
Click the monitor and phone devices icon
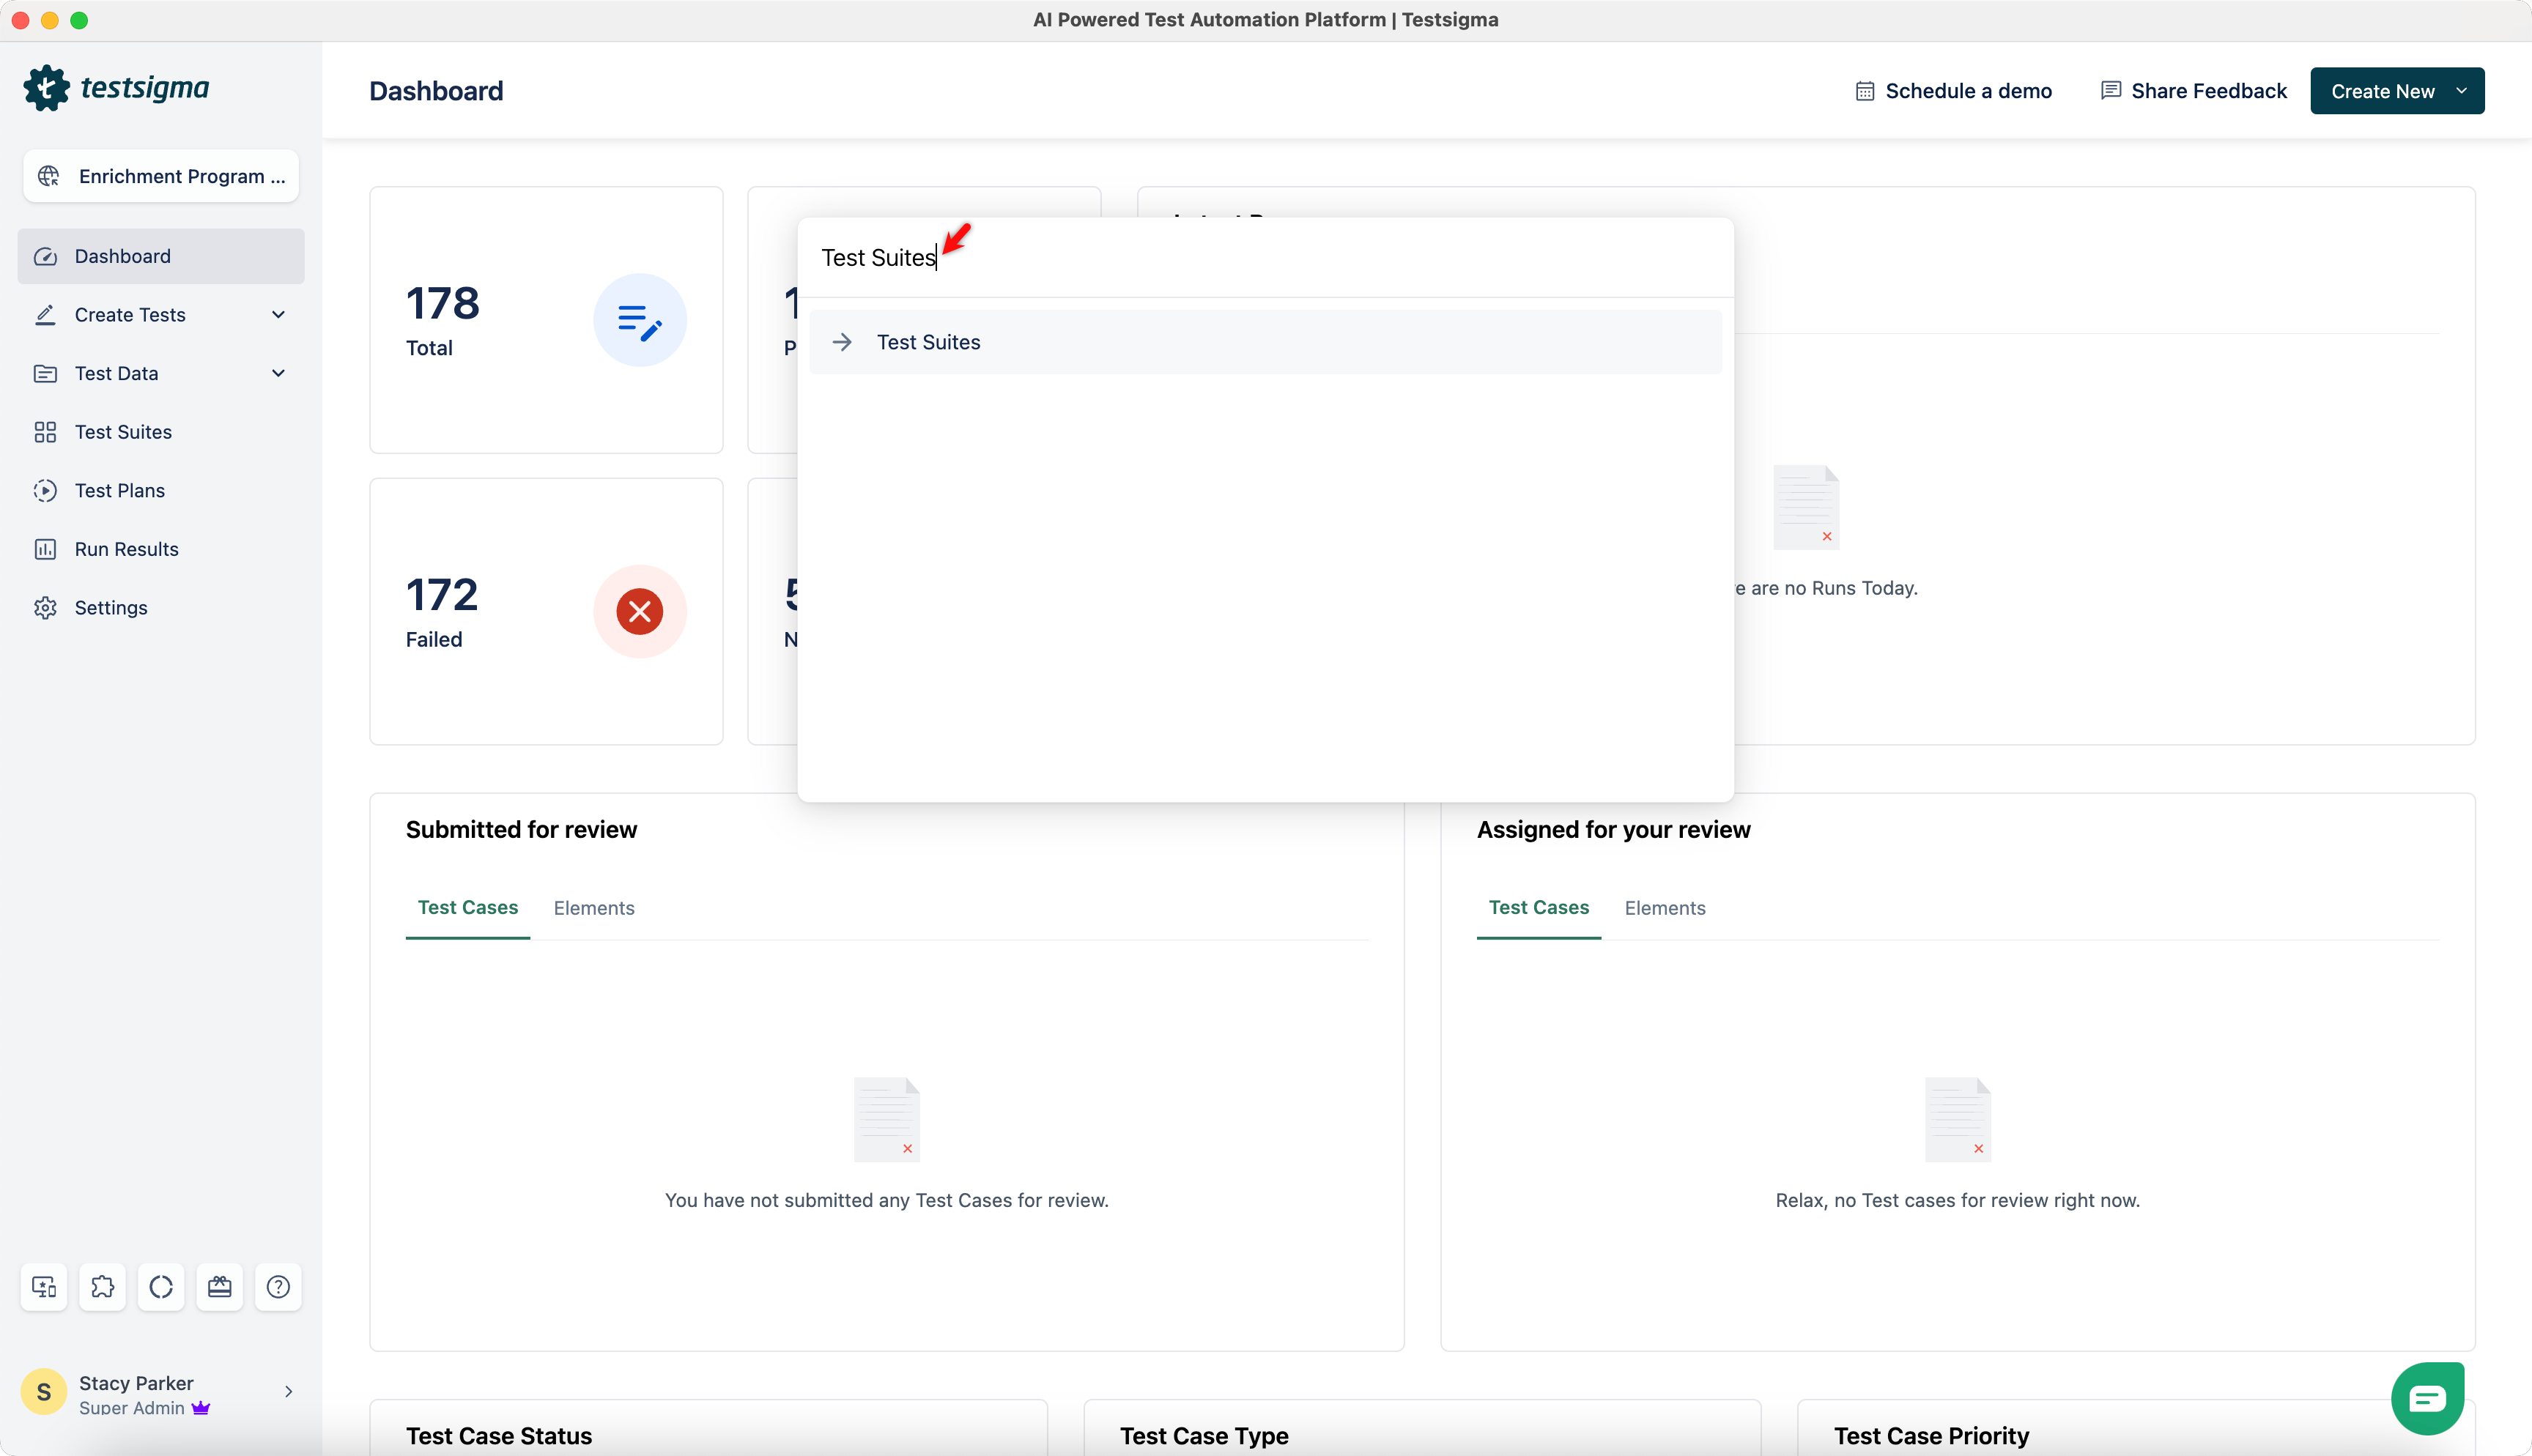click(x=44, y=1286)
